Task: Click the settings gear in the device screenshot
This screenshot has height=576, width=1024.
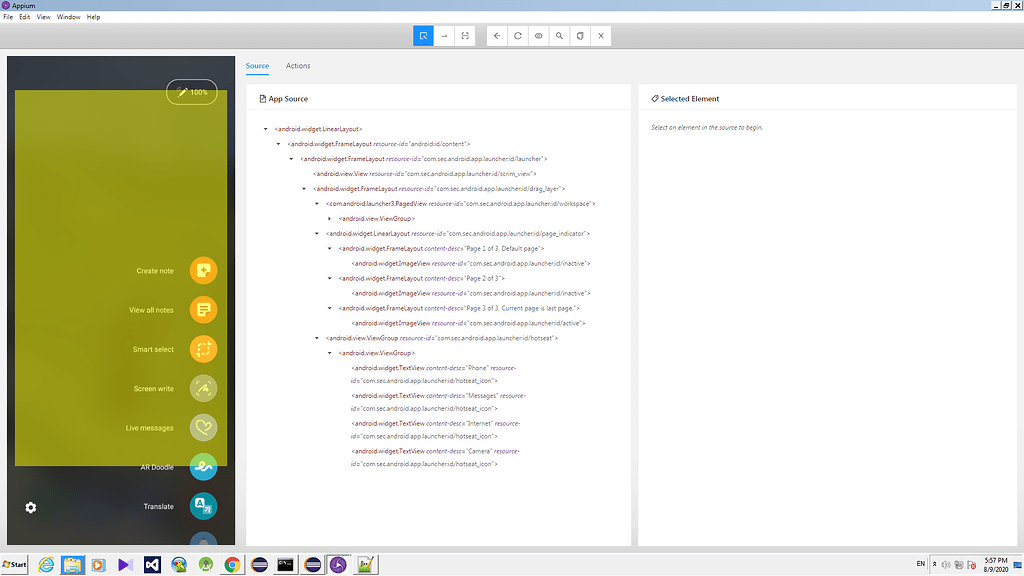Action: click(x=31, y=507)
